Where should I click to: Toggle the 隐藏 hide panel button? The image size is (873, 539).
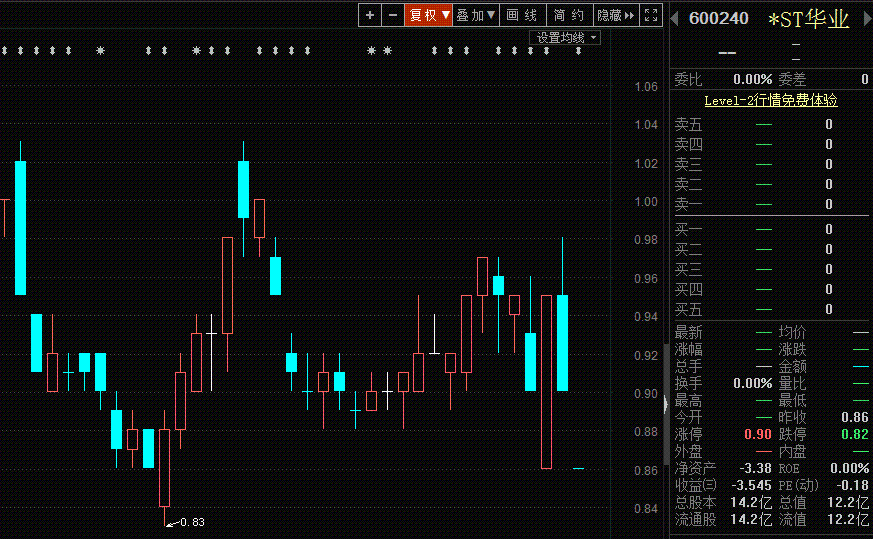pos(615,15)
